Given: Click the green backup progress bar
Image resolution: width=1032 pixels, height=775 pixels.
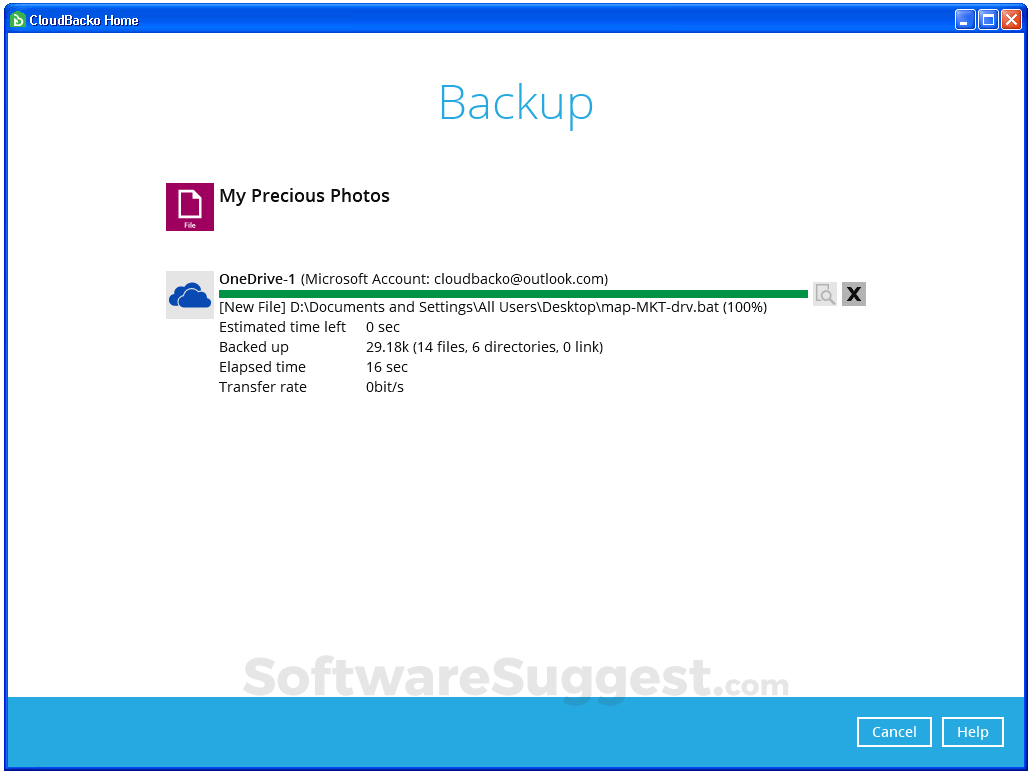Looking at the screenshot, I should [x=513, y=294].
